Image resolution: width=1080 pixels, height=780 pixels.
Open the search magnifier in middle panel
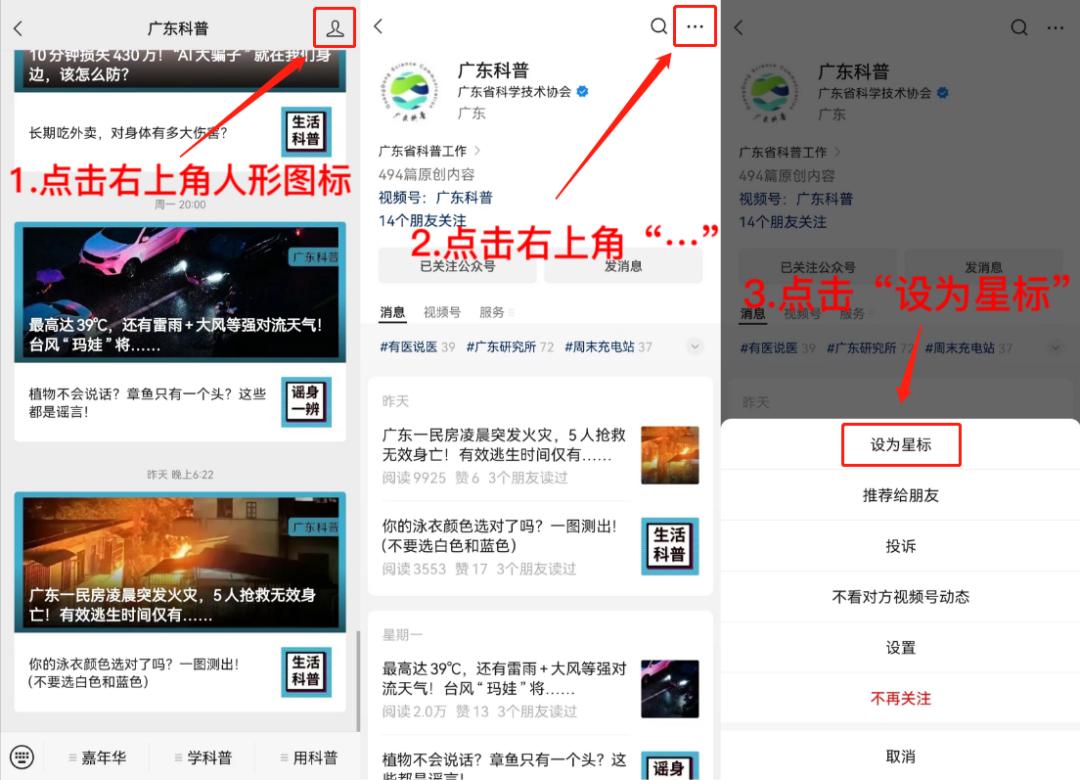[x=658, y=26]
